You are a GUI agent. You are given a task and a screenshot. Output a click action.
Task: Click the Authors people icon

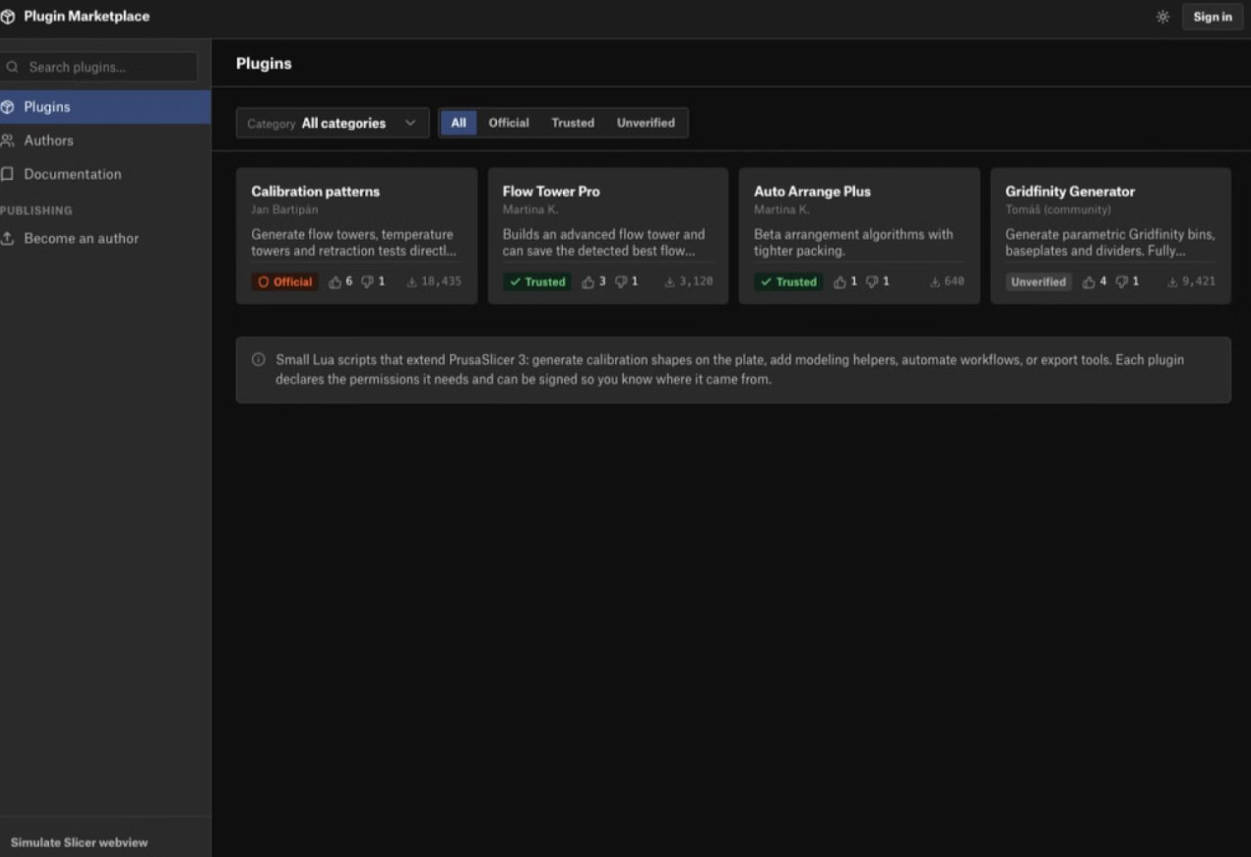[x=8, y=140]
